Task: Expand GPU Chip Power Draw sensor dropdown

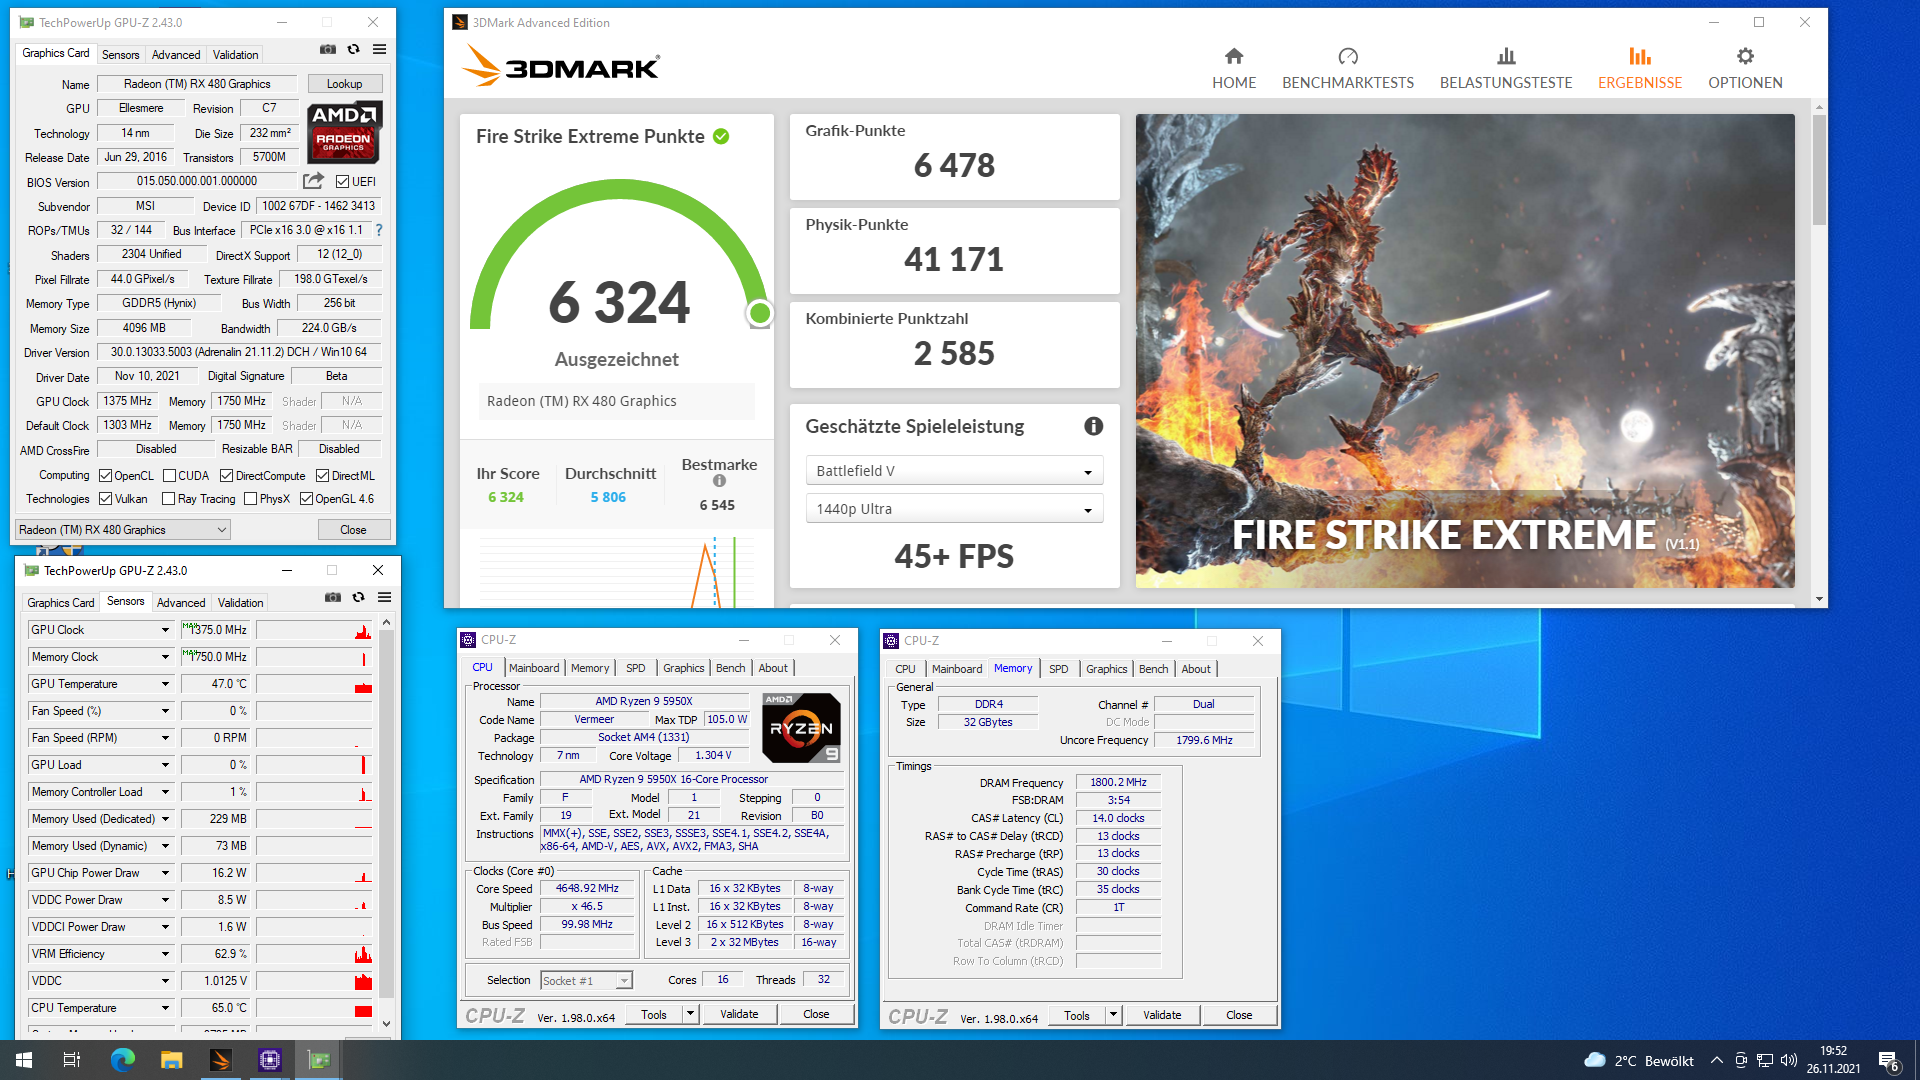Action: tap(165, 873)
